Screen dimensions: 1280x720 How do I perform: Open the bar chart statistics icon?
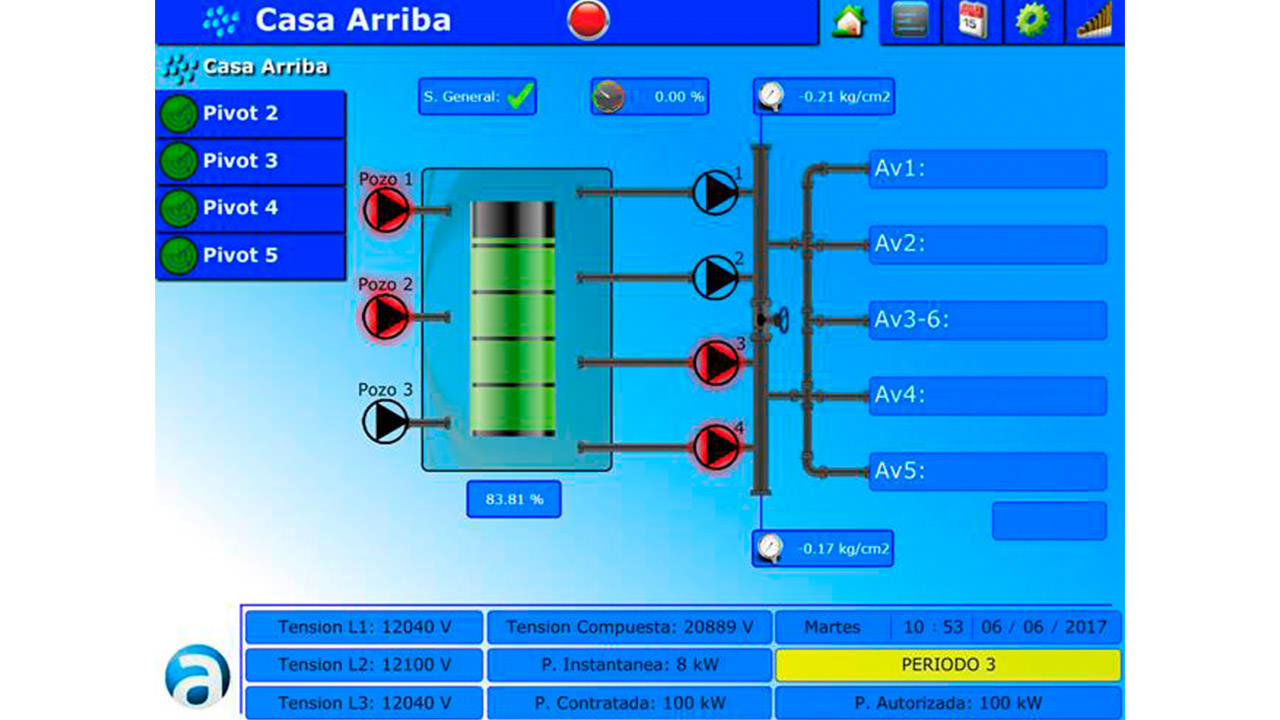point(1095,22)
